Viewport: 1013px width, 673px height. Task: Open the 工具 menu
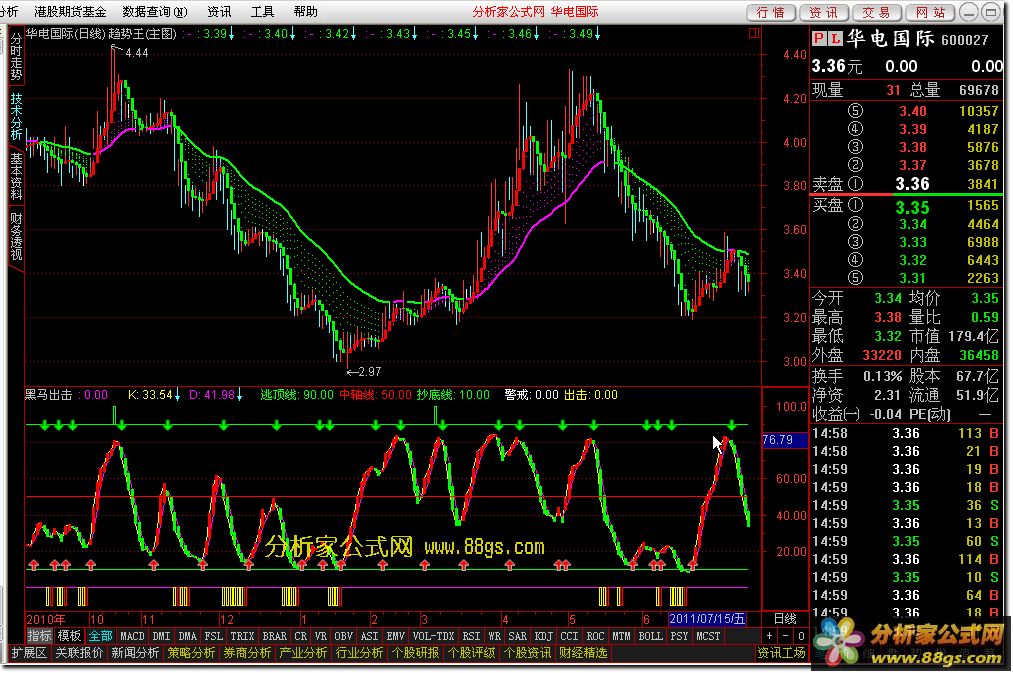click(262, 12)
